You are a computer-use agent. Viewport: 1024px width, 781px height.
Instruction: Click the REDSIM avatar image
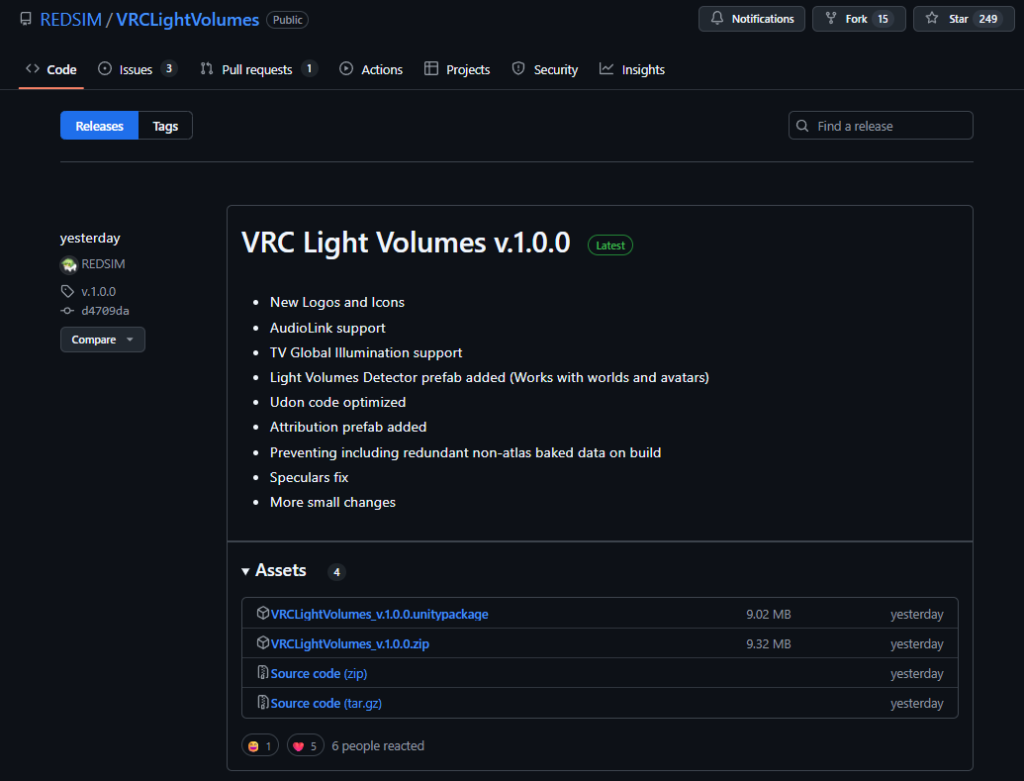click(69, 264)
